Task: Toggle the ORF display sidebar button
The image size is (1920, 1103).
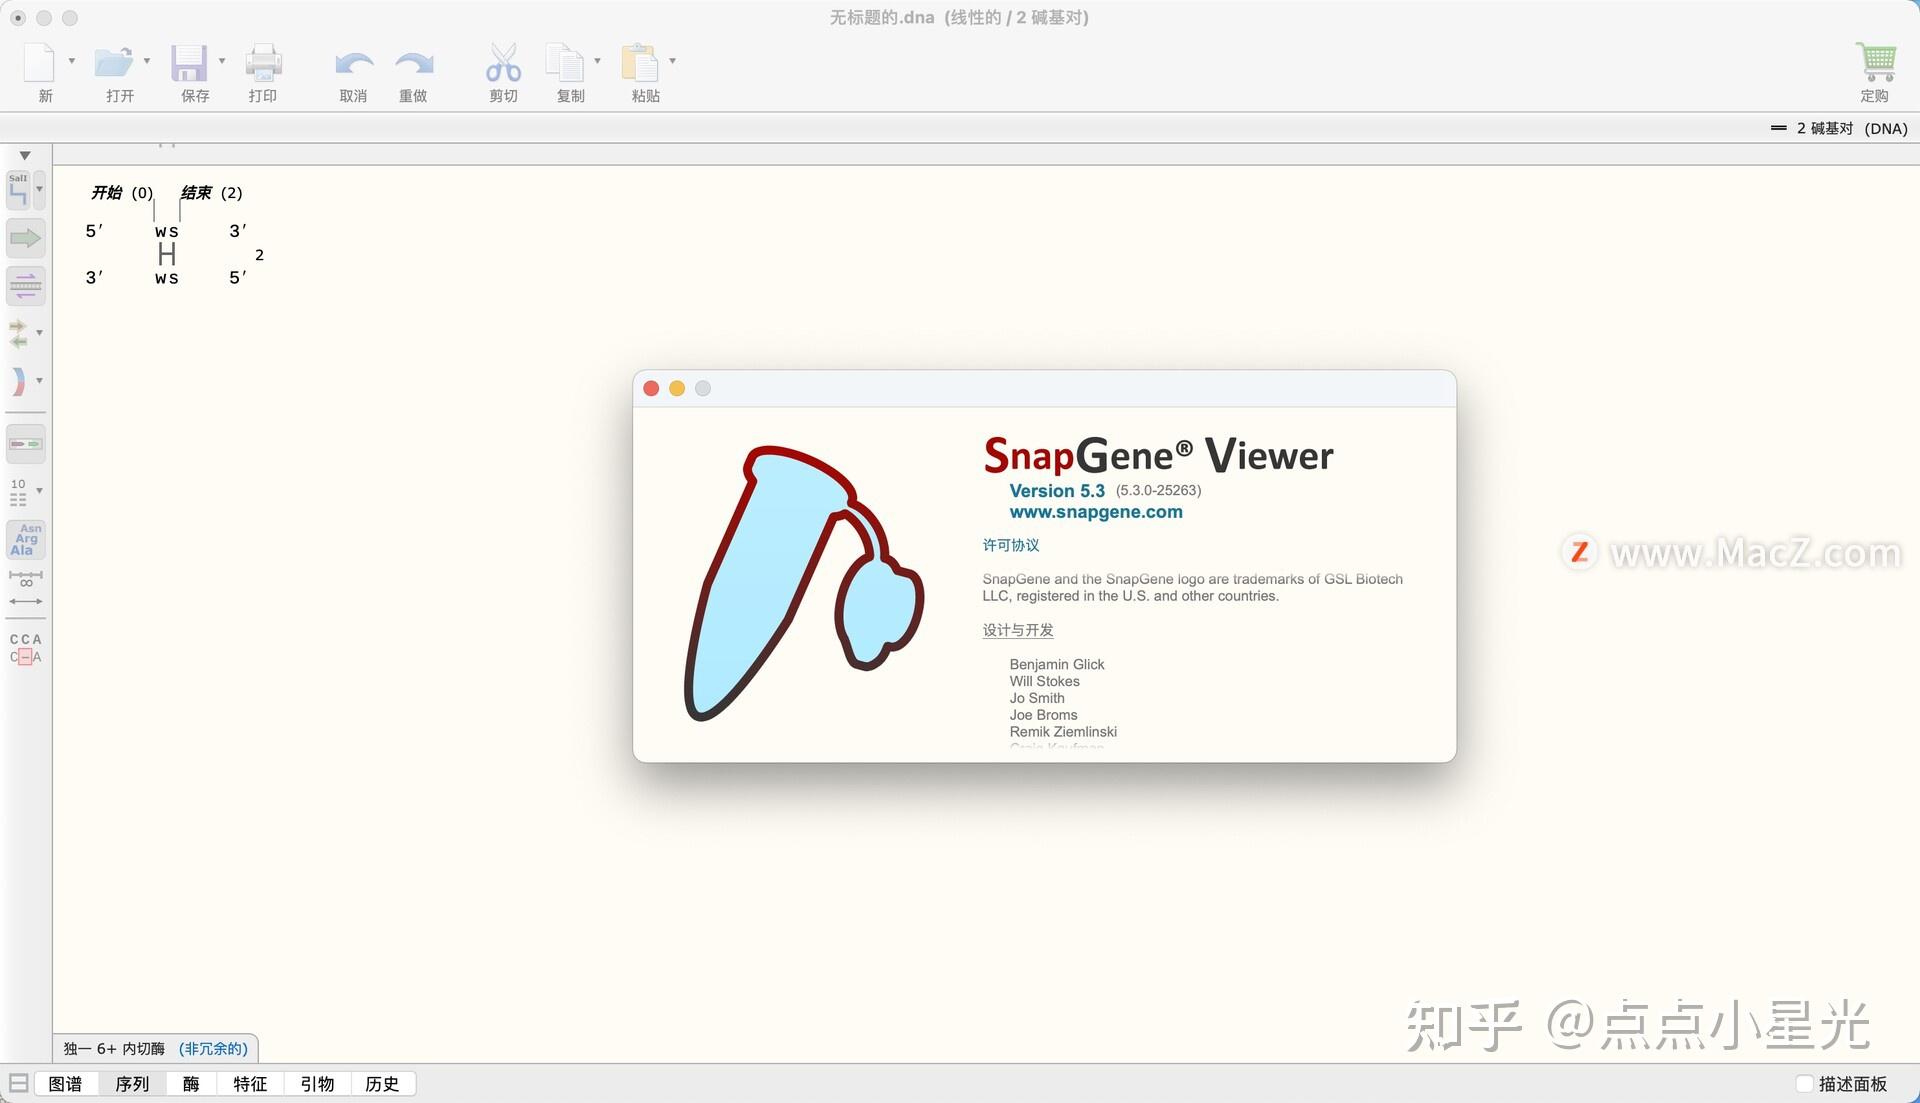Action: 25,444
